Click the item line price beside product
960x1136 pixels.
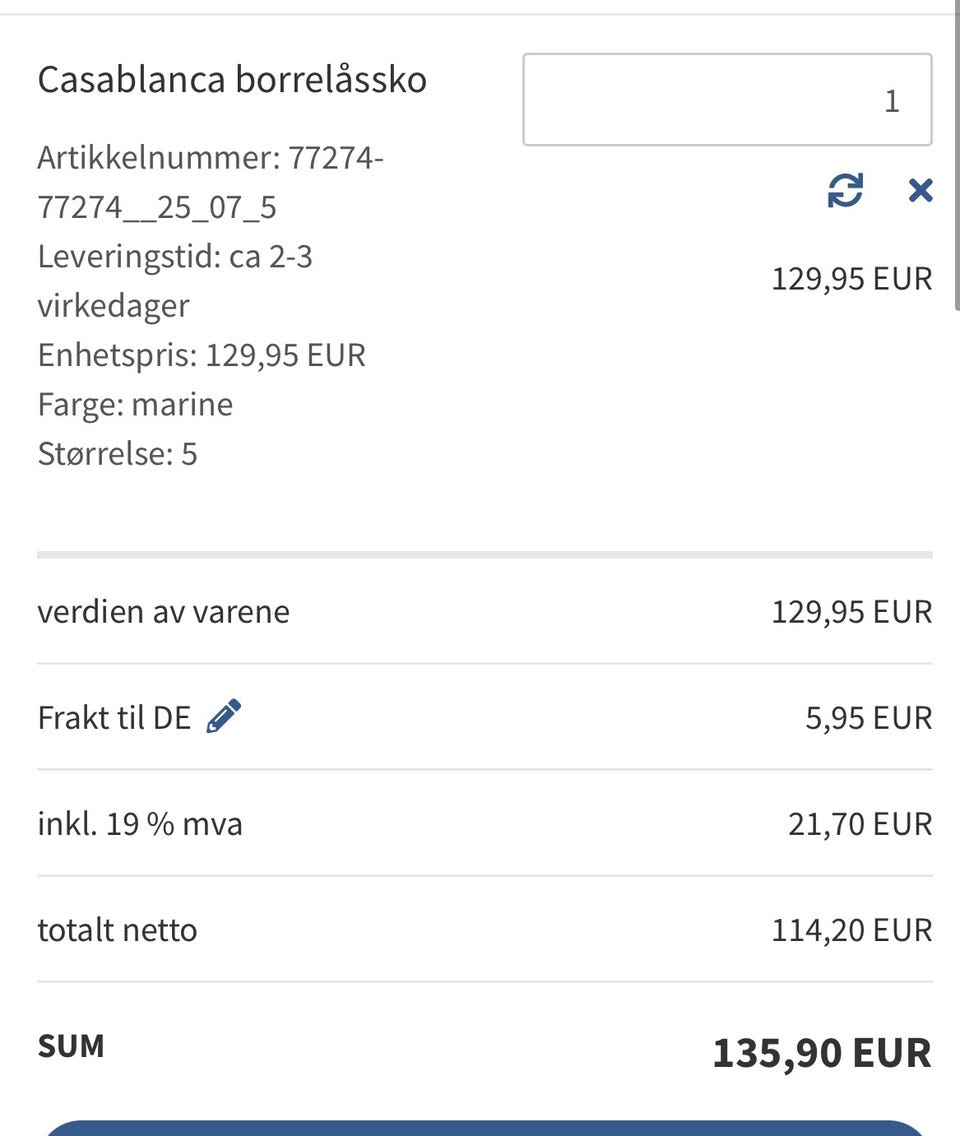click(x=851, y=278)
